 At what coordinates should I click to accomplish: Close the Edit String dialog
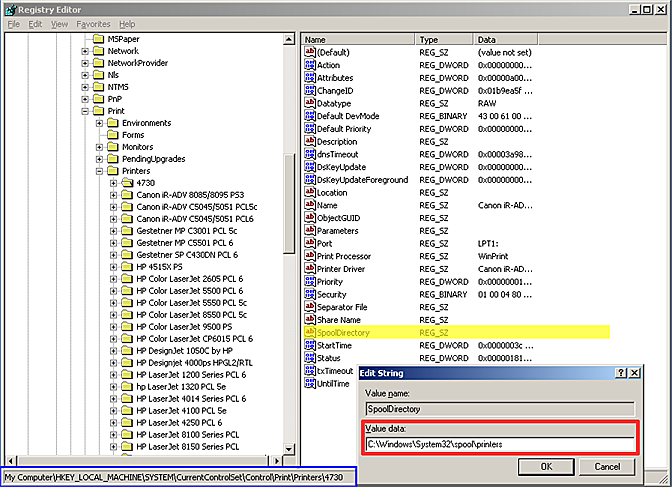click(x=635, y=373)
